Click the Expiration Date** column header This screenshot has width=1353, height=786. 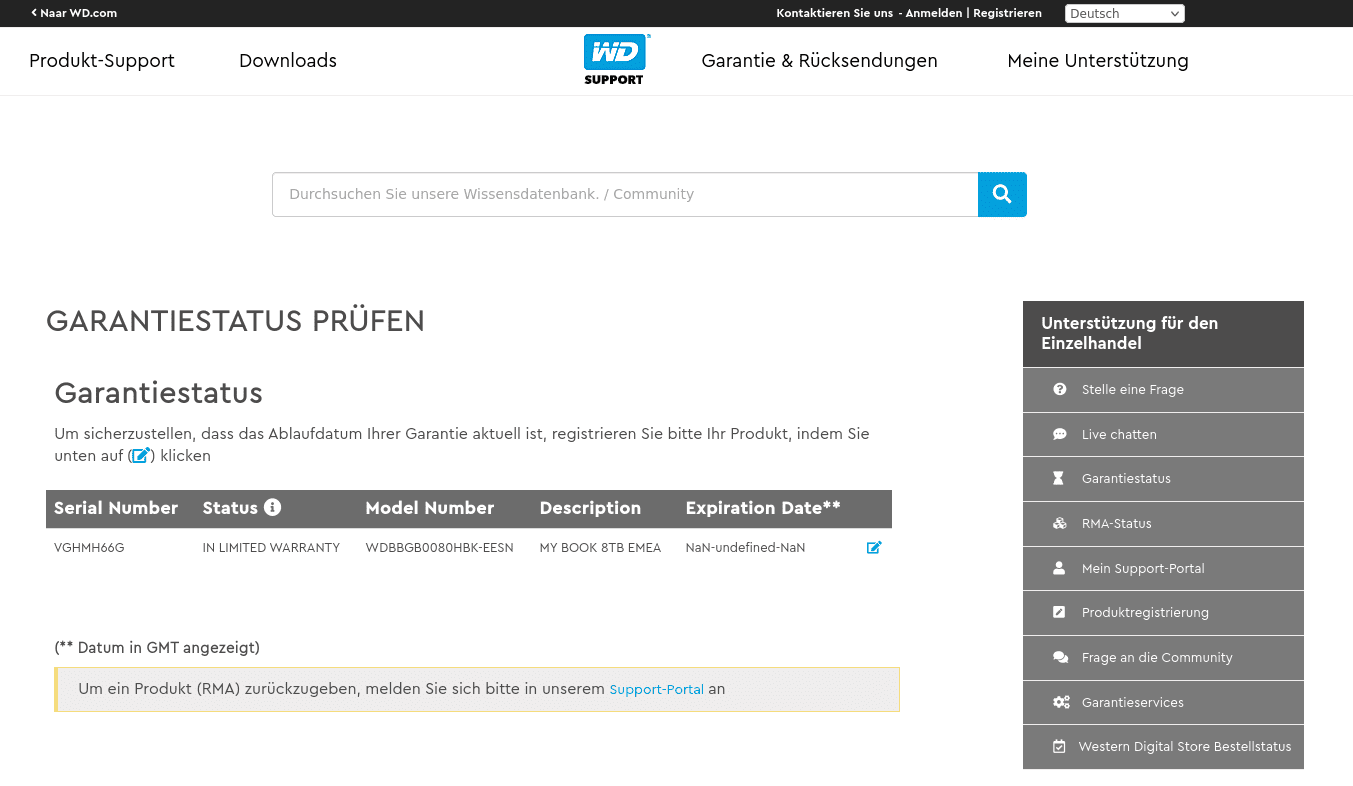[x=763, y=508]
